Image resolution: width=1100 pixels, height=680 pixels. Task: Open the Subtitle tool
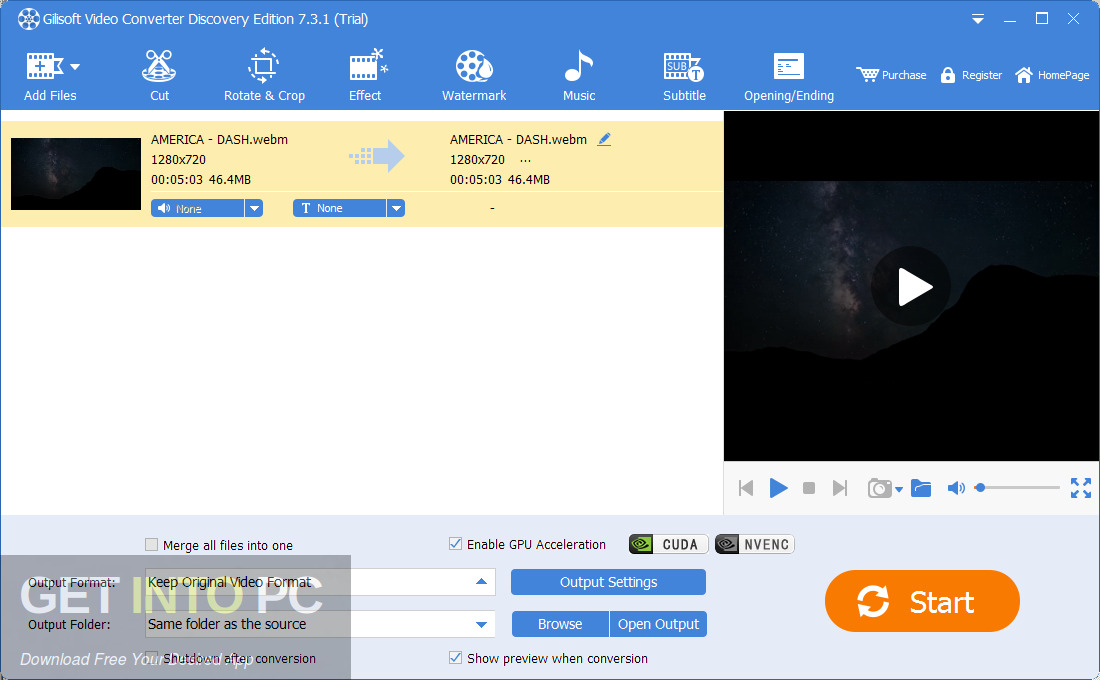[x=684, y=76]
